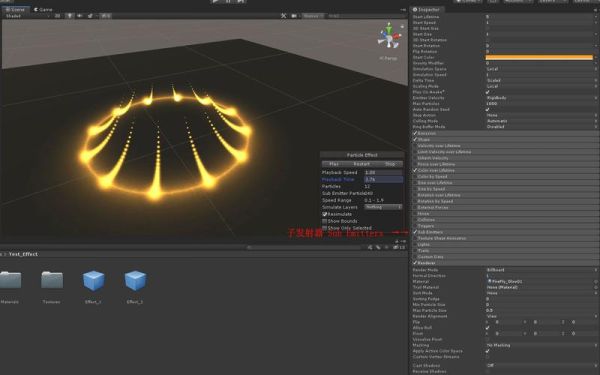Viewport: 600px width, 375px height.
Task: Enable the Show Bounds checkbox
Action: [324, 221]
